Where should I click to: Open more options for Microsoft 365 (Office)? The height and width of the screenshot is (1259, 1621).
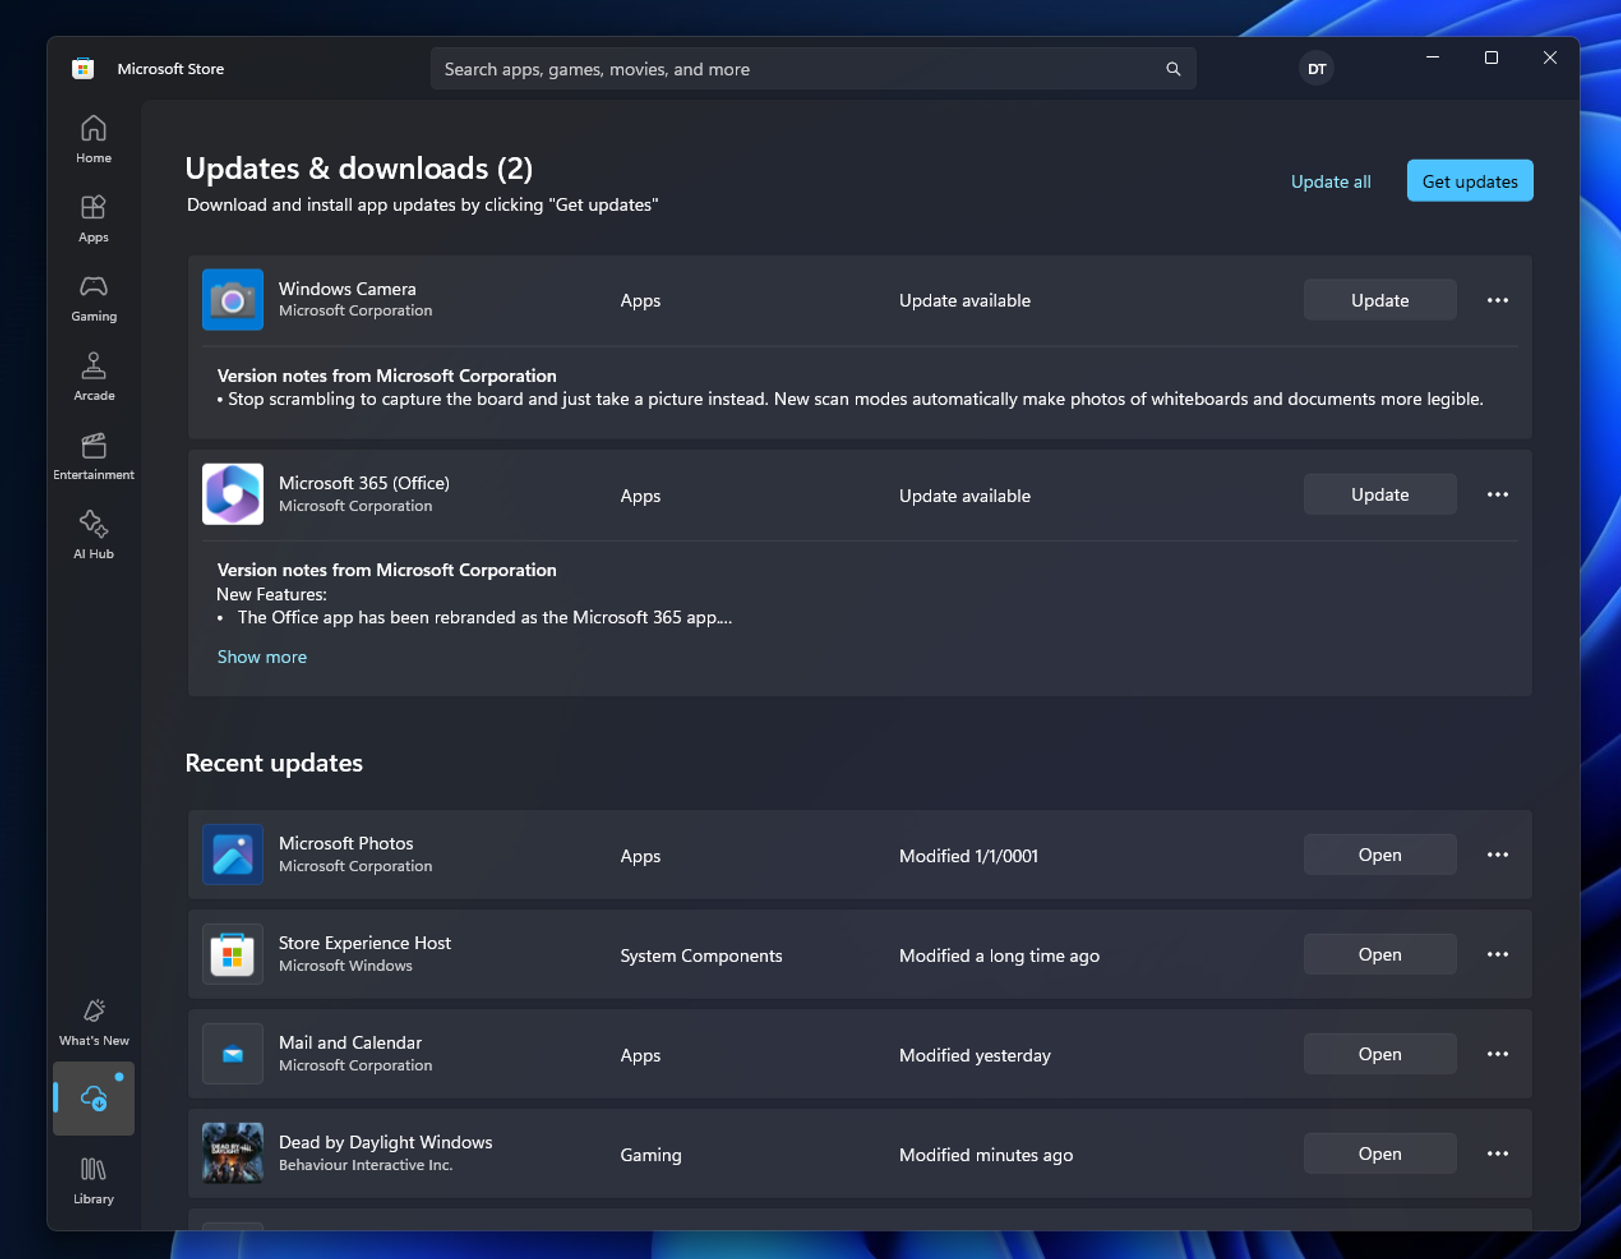click(1497, 494)
